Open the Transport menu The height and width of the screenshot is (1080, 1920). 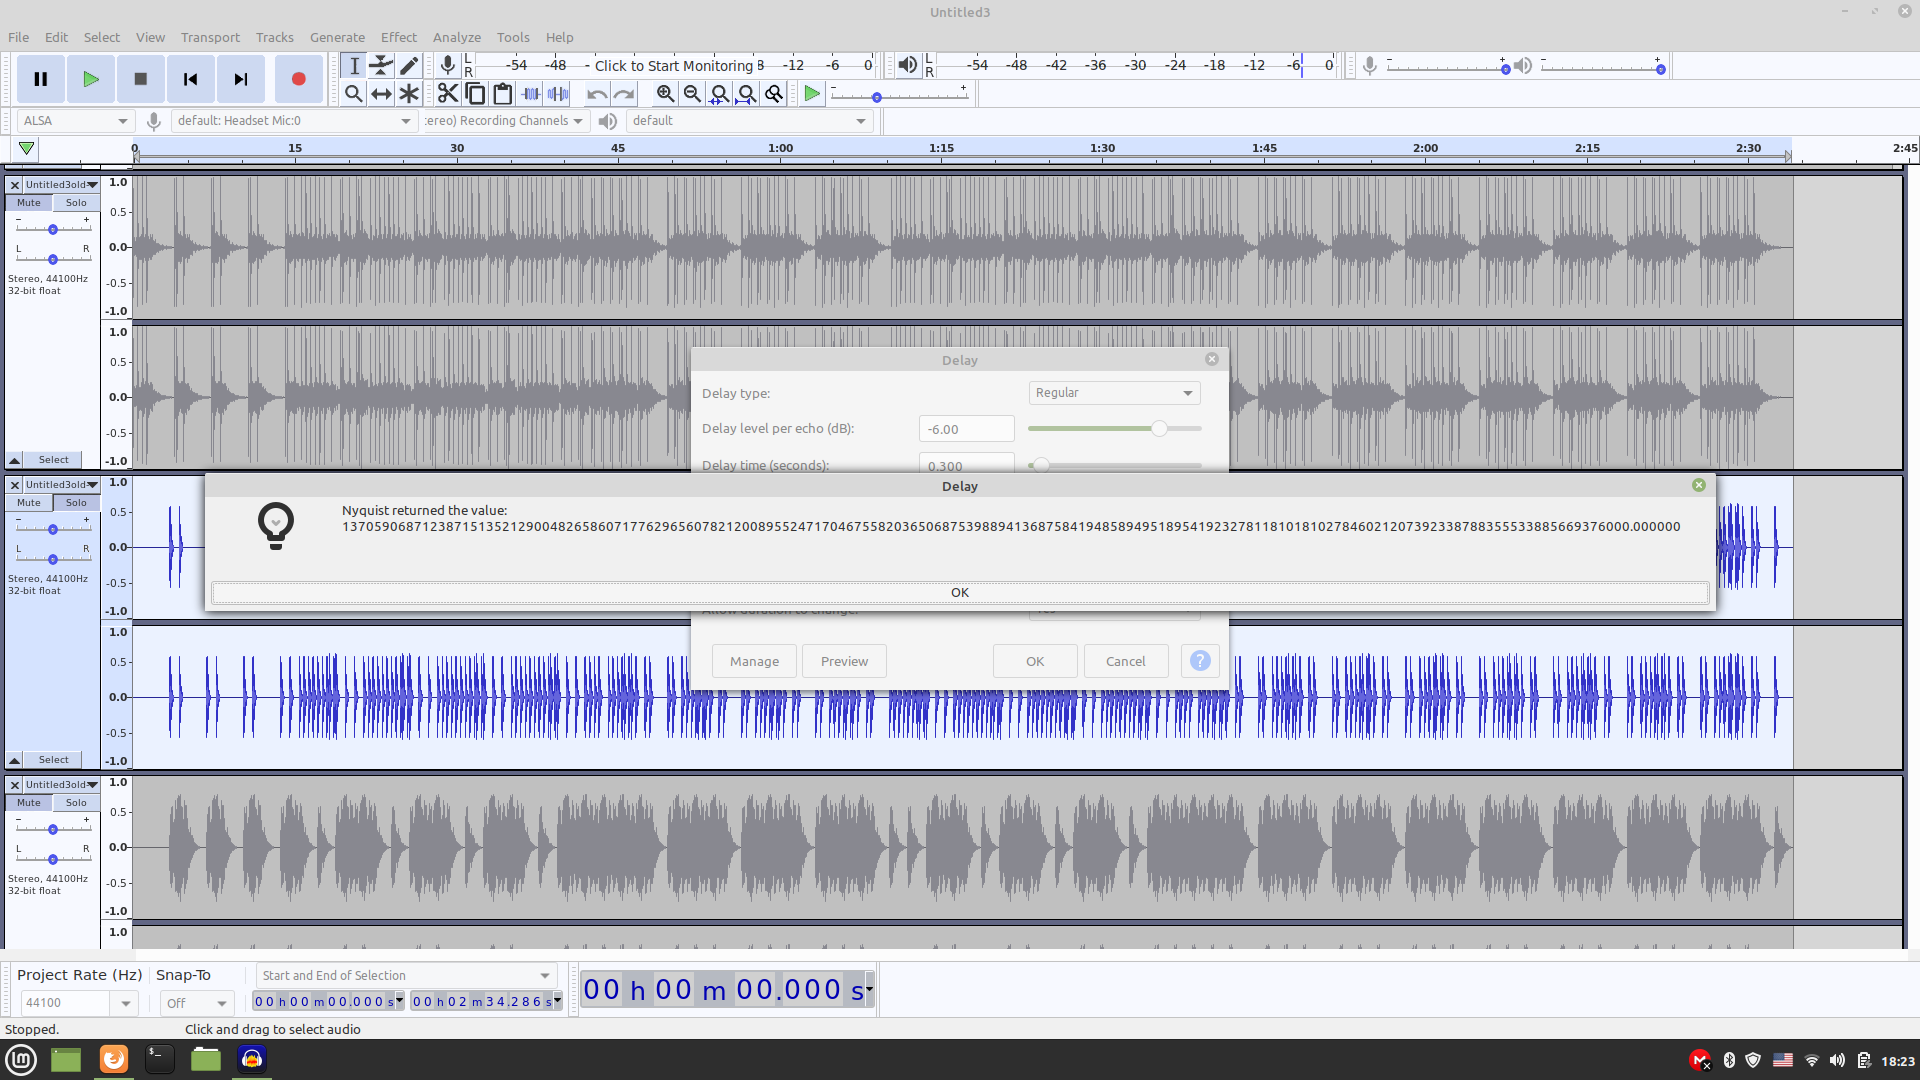[x=209, y=37]
